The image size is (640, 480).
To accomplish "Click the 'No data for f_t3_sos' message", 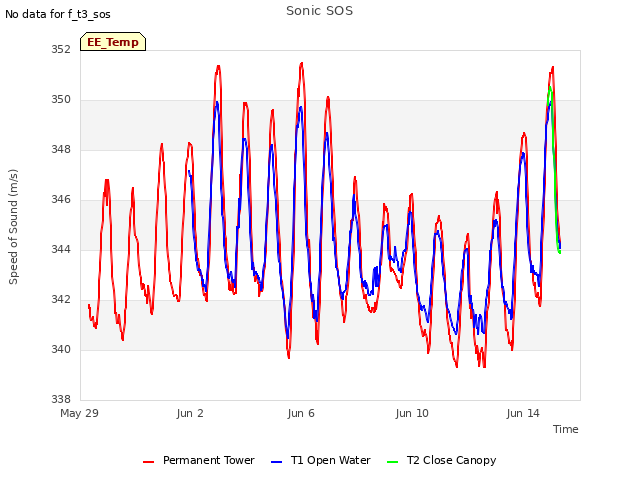I will pyautogui.click(x=58, y=14).
